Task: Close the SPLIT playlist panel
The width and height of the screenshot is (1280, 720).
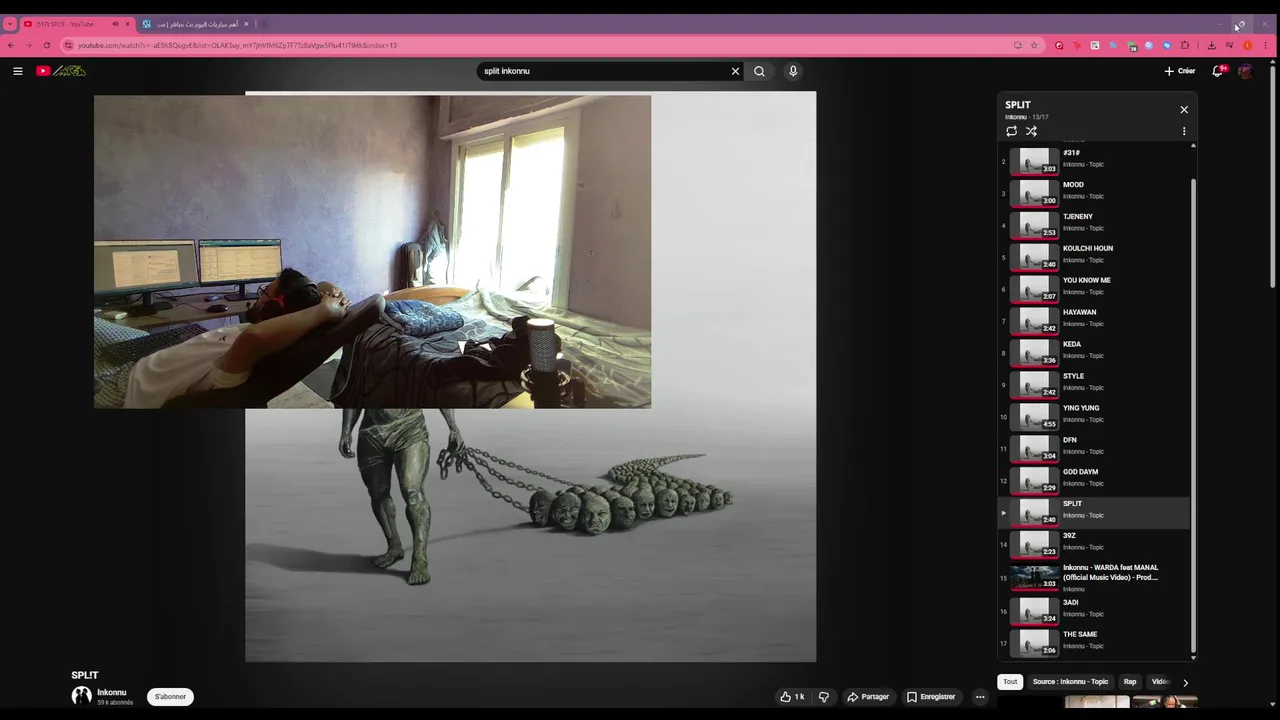Action: click(1184, 110)
